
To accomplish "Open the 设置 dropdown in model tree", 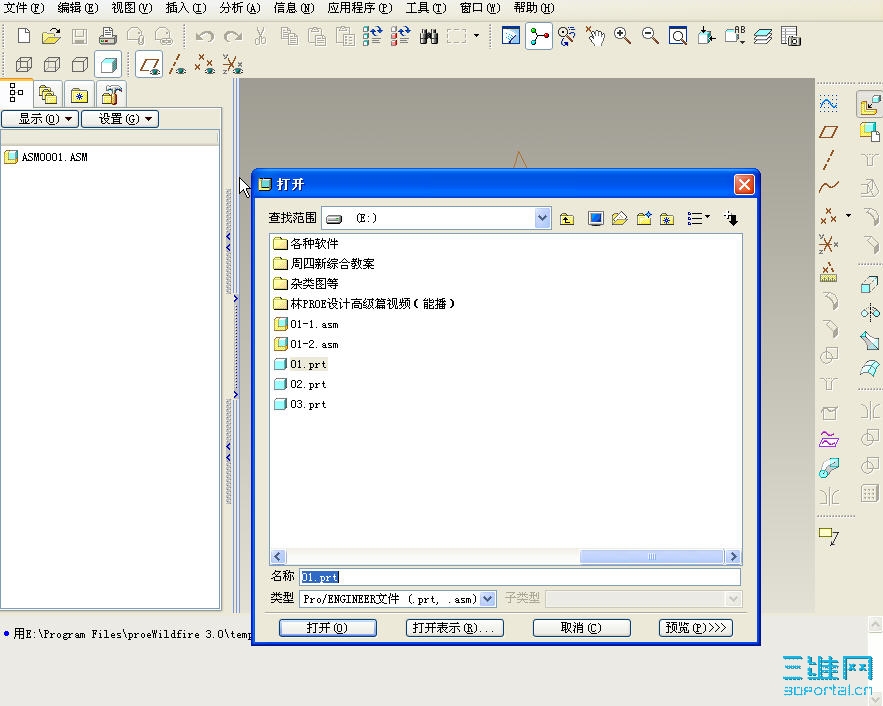I will click(x=120, y=119).
